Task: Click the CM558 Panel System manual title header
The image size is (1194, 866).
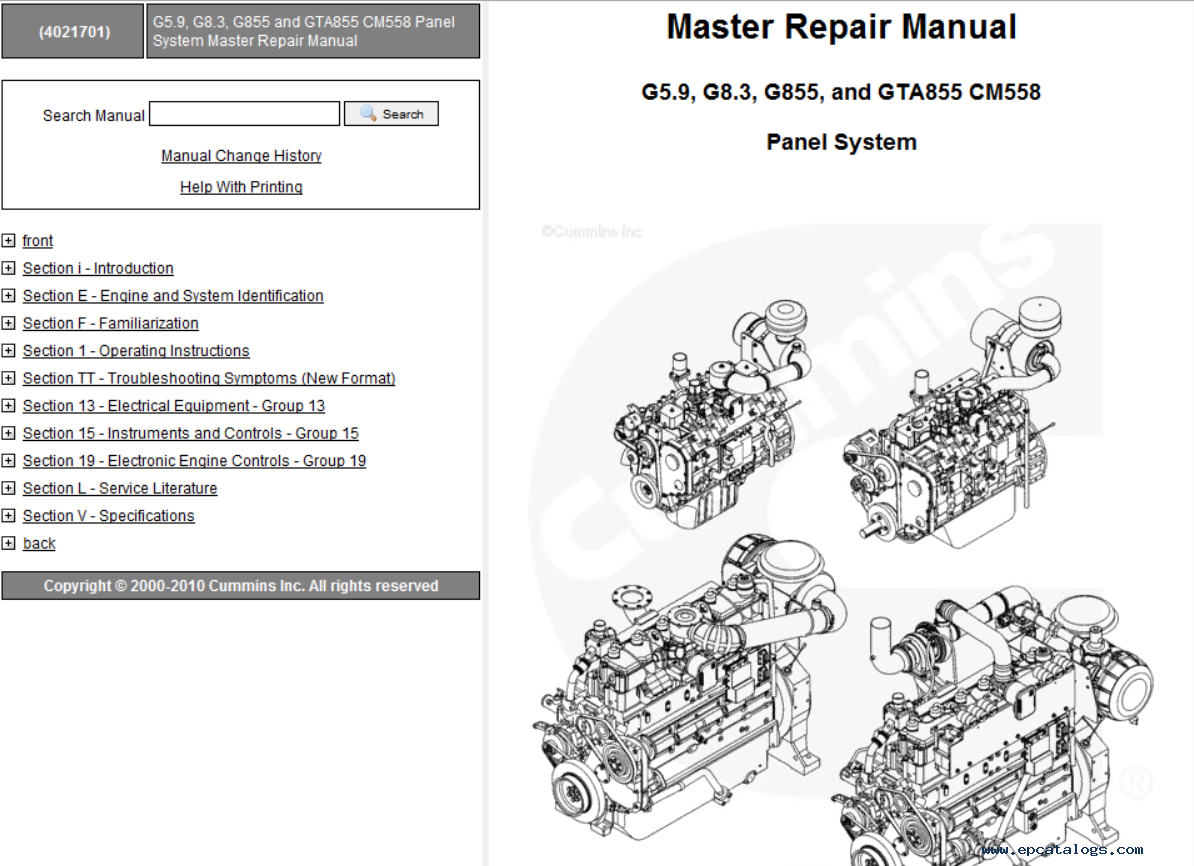Action: pos(313,31)
